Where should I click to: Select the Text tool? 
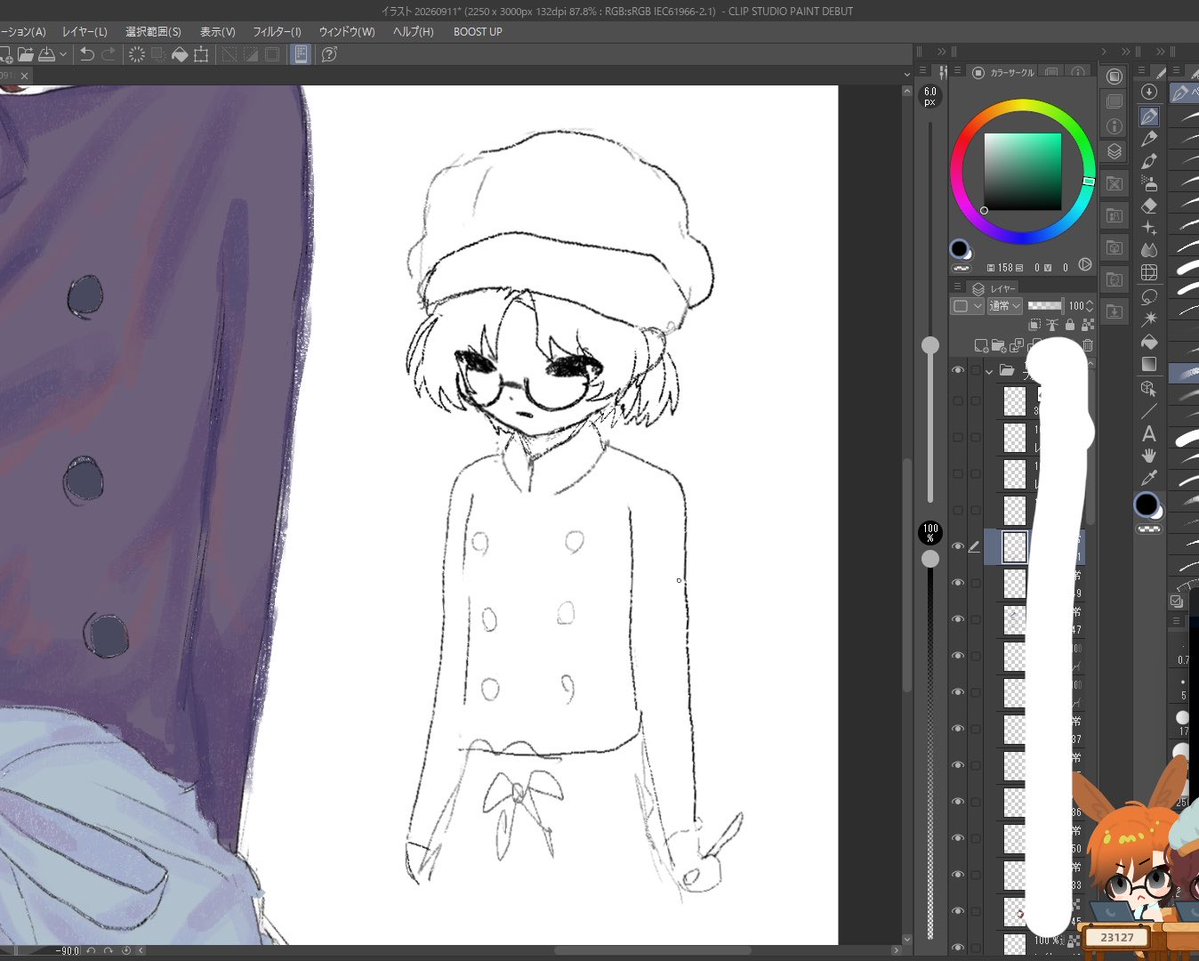click(1149, 433)
